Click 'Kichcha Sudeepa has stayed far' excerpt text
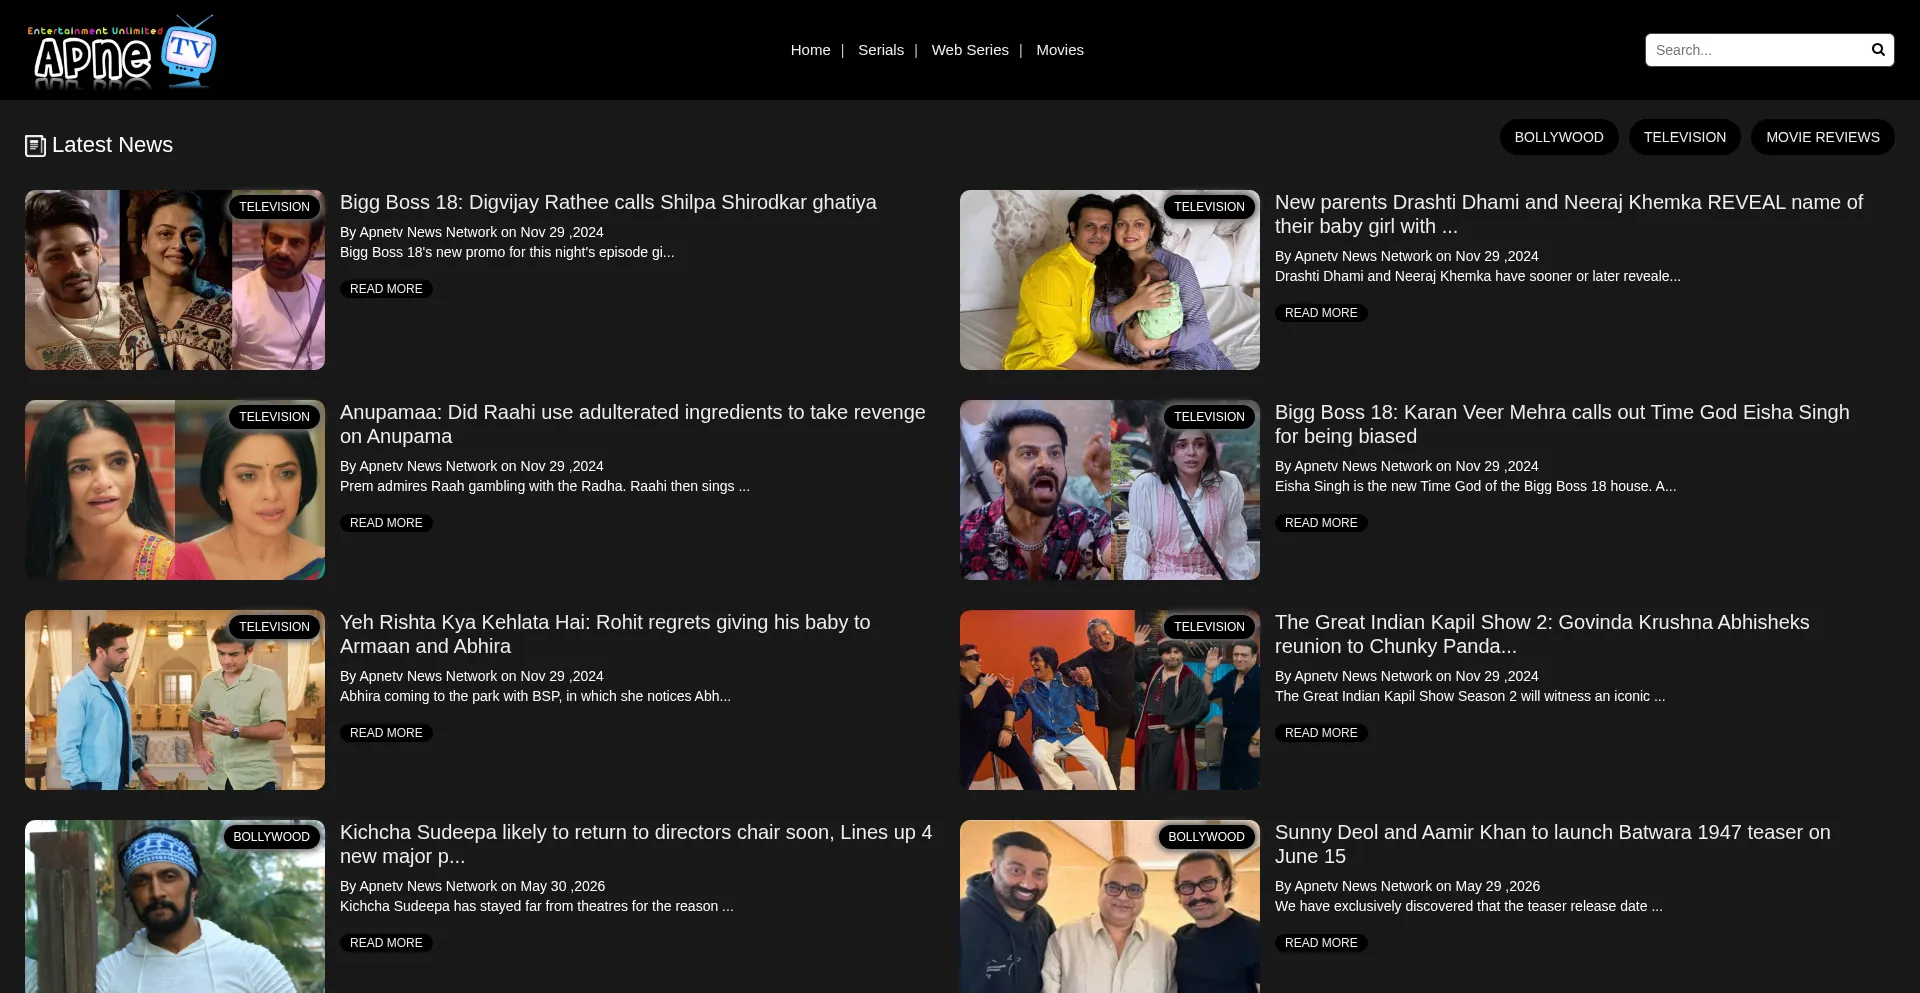Image resolution: width=1920 pixels, height=993 pixels. coord(536,906)
